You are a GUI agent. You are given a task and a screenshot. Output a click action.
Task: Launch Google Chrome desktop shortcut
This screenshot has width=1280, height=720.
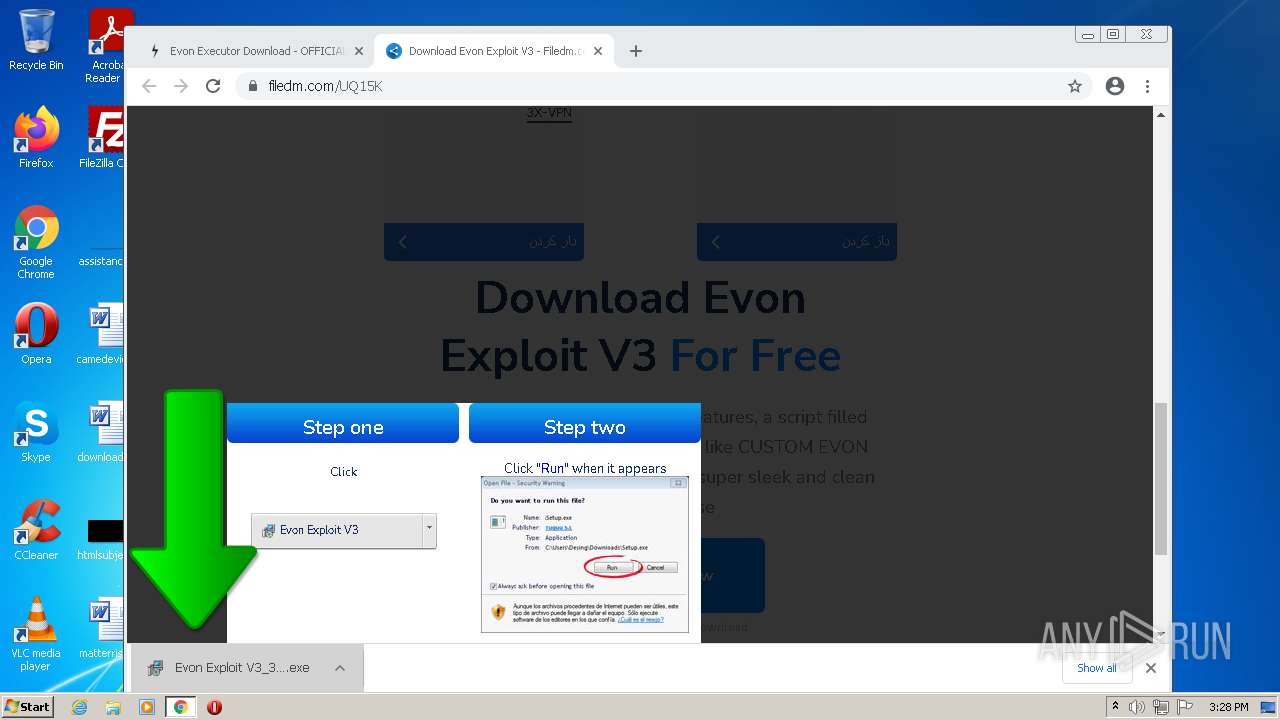[36, 243]
